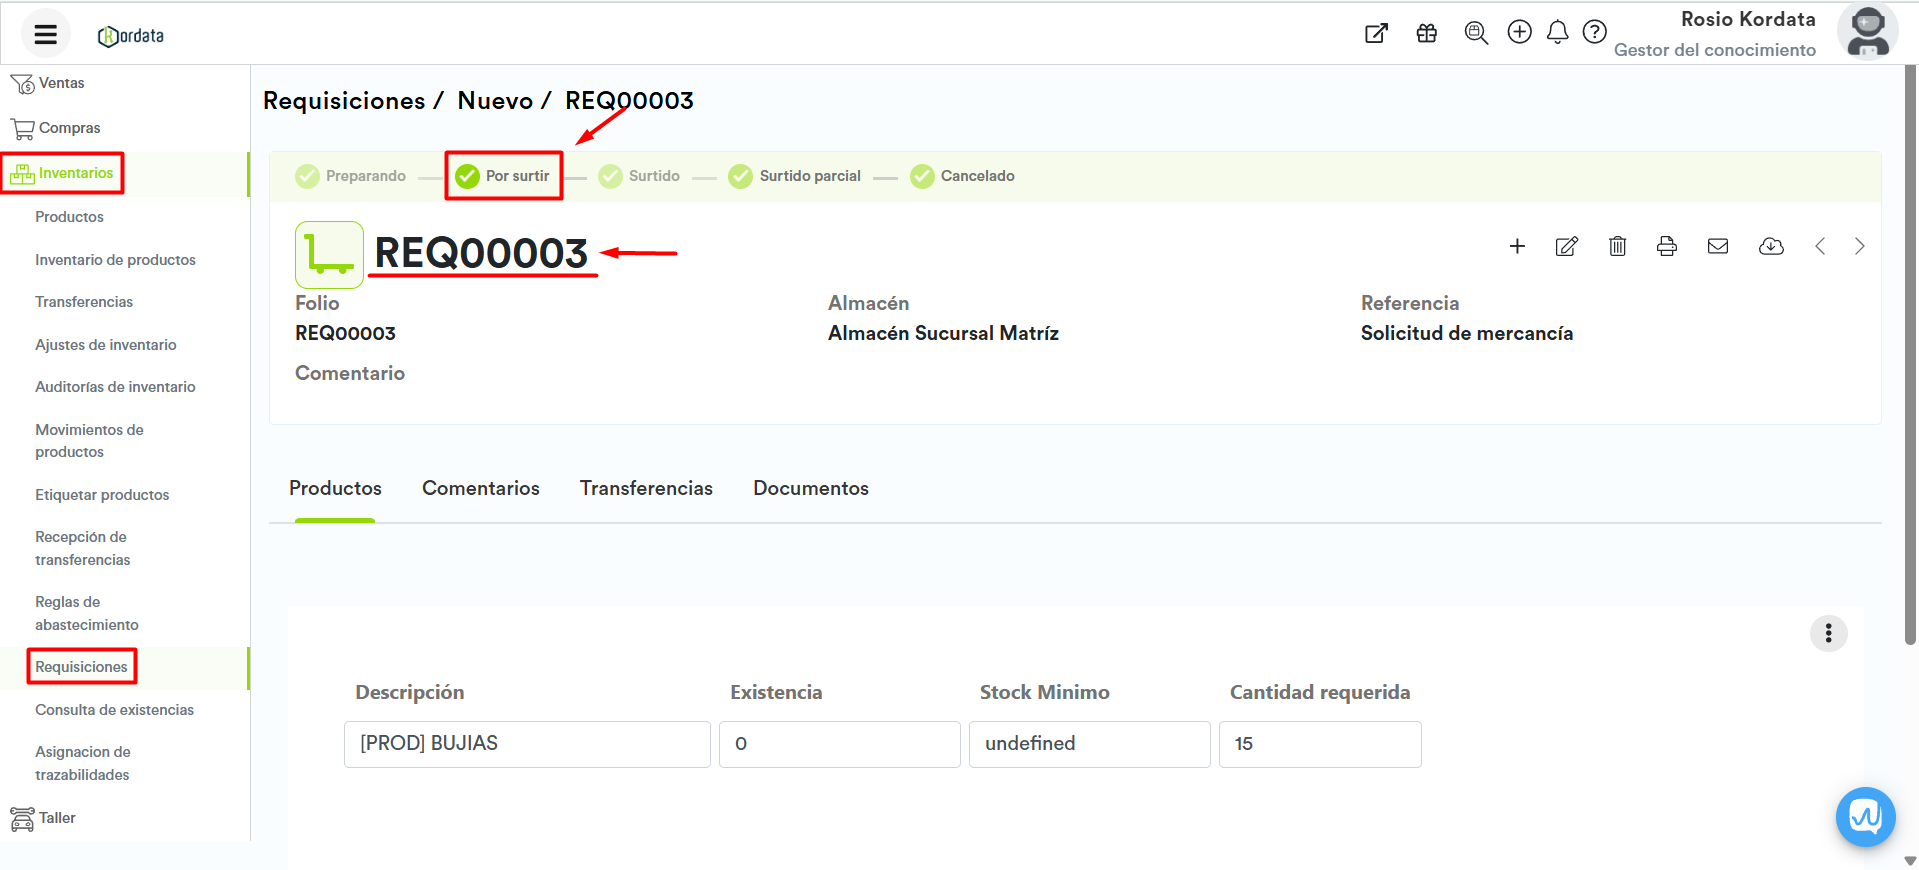The width and height of the screenshot is (1919, 870).
Task: Open Consulta de existencias in sidebar
Action: click(114, 710)
